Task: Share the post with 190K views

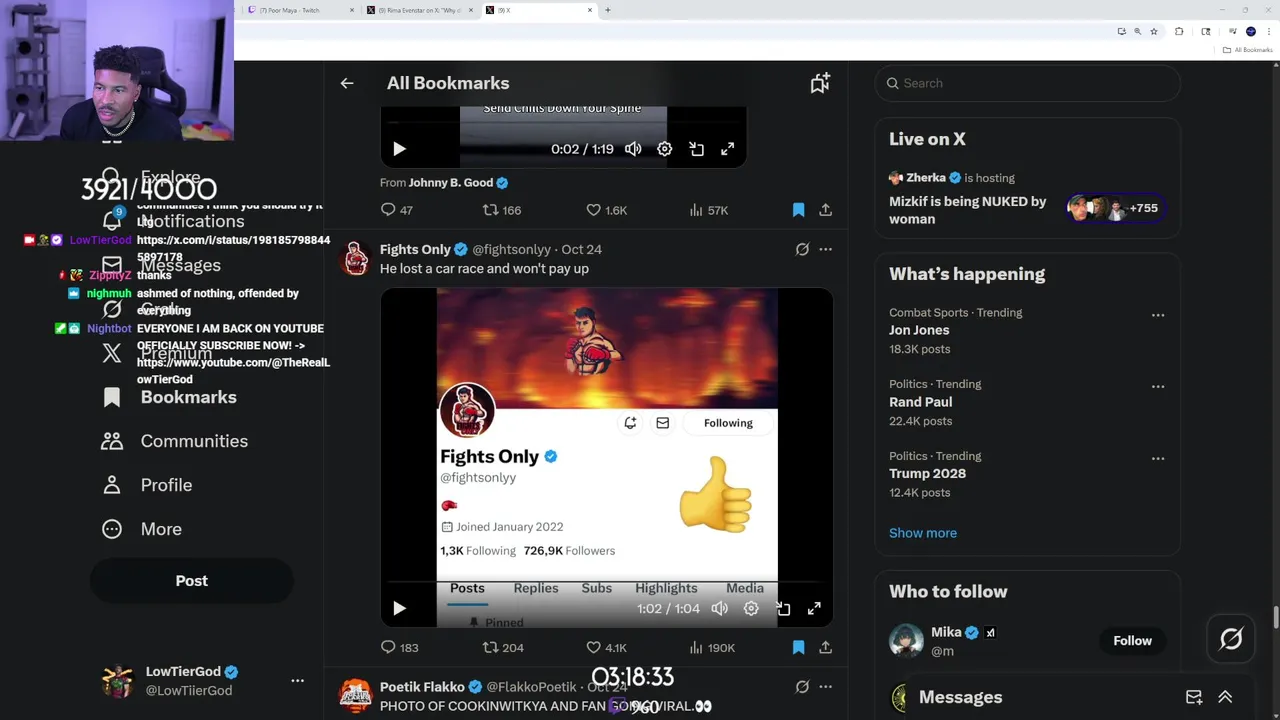Action: (x=825, y=647)
